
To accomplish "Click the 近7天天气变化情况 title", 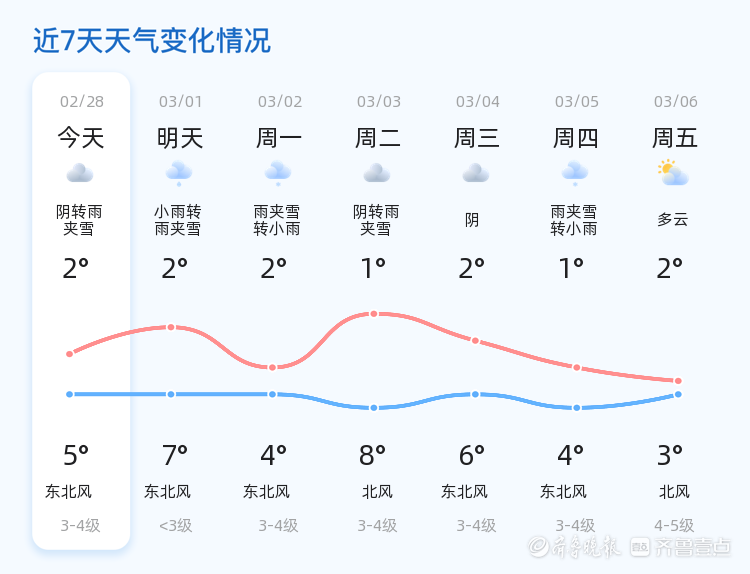I will point(152,41).
